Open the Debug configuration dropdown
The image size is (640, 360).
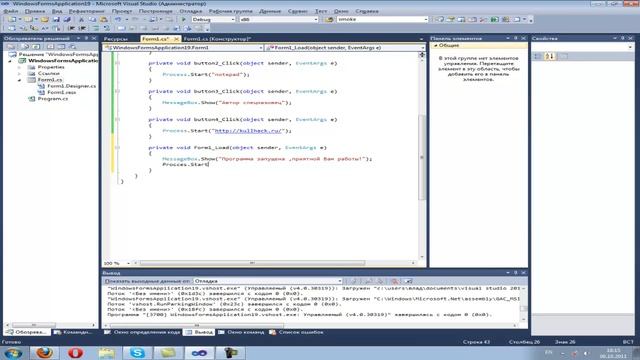[x=233, y=19]
